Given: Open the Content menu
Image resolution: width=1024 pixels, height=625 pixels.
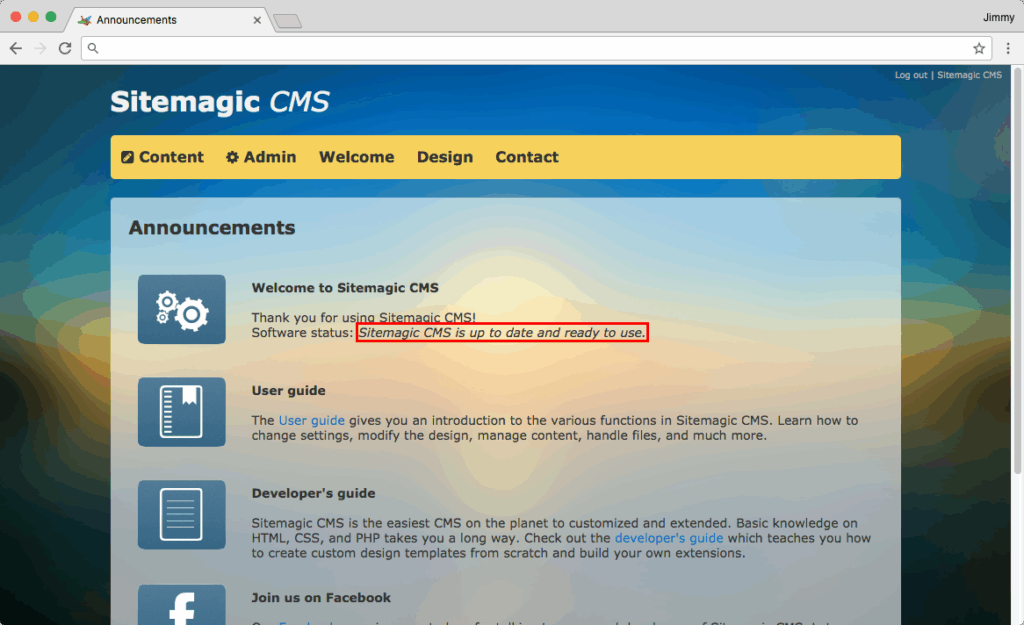Looking at the screenshot, I should pyautogui.click(x=163, y=157).
